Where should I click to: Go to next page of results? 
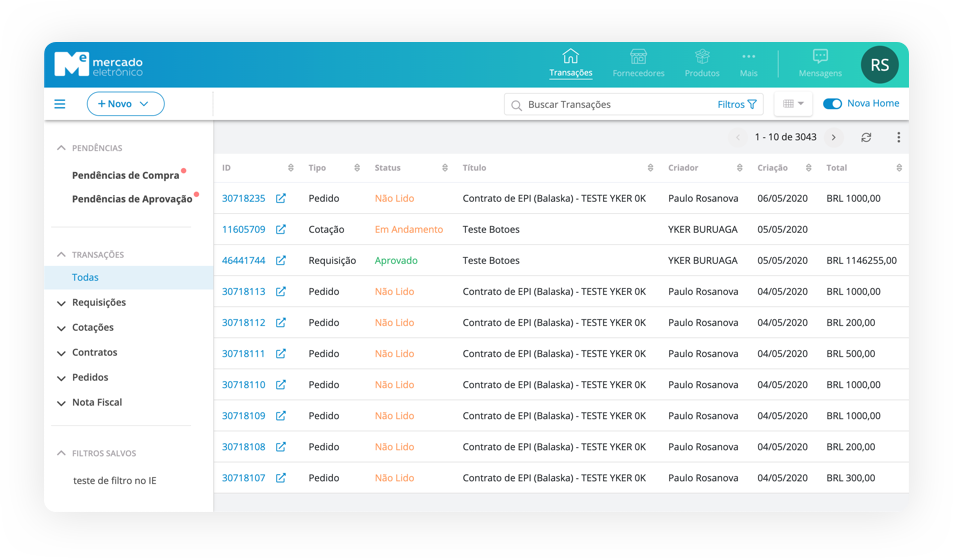(834, 137)
